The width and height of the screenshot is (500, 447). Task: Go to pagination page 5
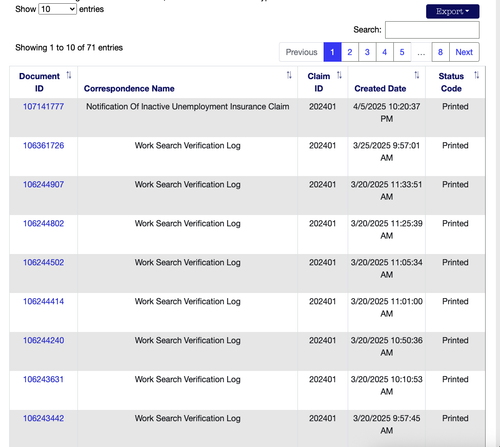click(402, 52)
